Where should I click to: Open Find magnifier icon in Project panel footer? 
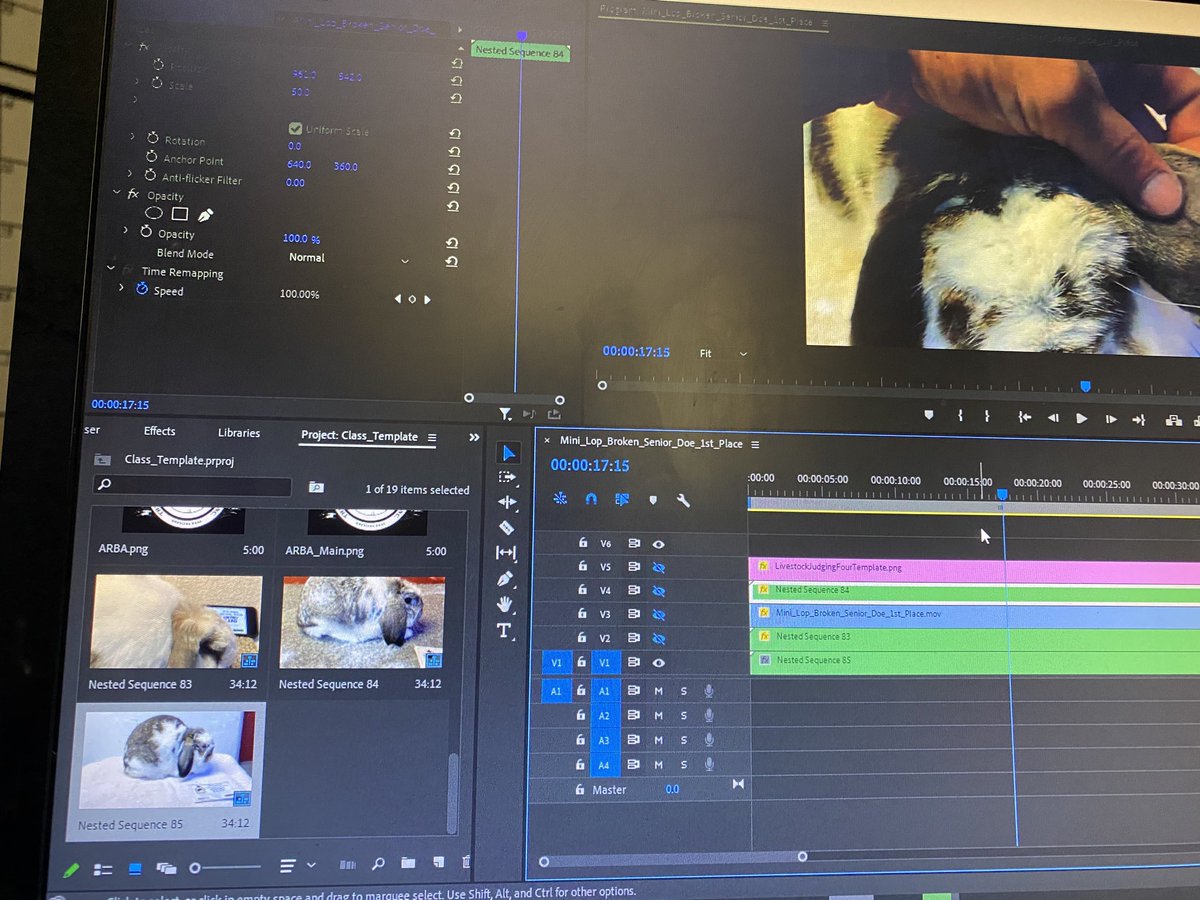click(378, 864)
